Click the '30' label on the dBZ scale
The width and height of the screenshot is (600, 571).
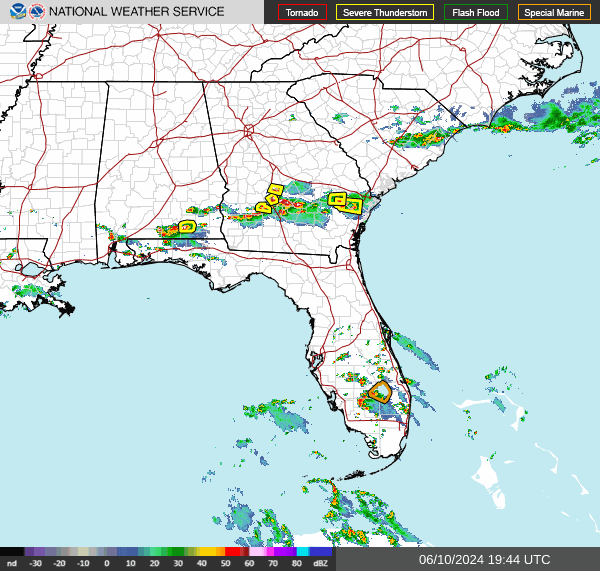point(178,563)
